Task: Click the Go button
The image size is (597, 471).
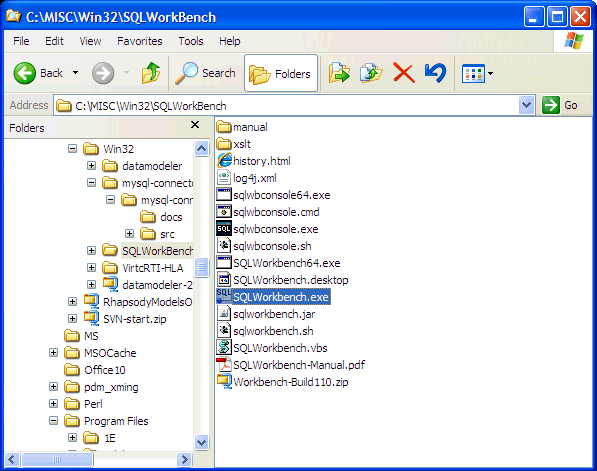Action: (560, 105)
